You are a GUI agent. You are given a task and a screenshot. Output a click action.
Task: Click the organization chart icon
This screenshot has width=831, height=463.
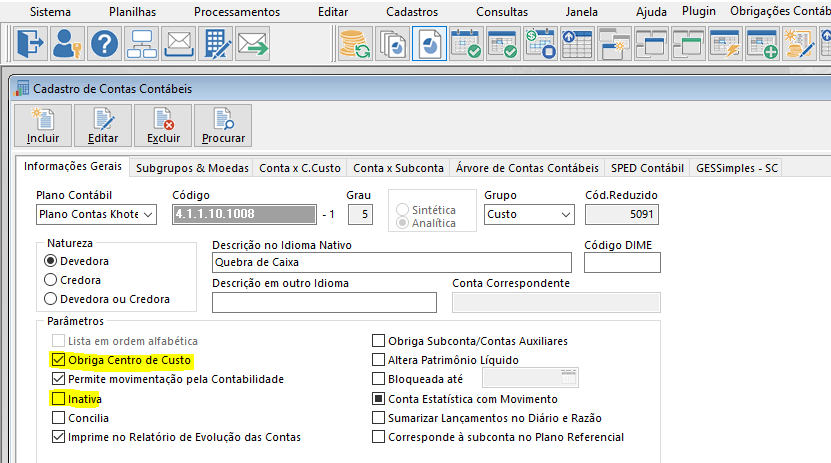[142, 43]
